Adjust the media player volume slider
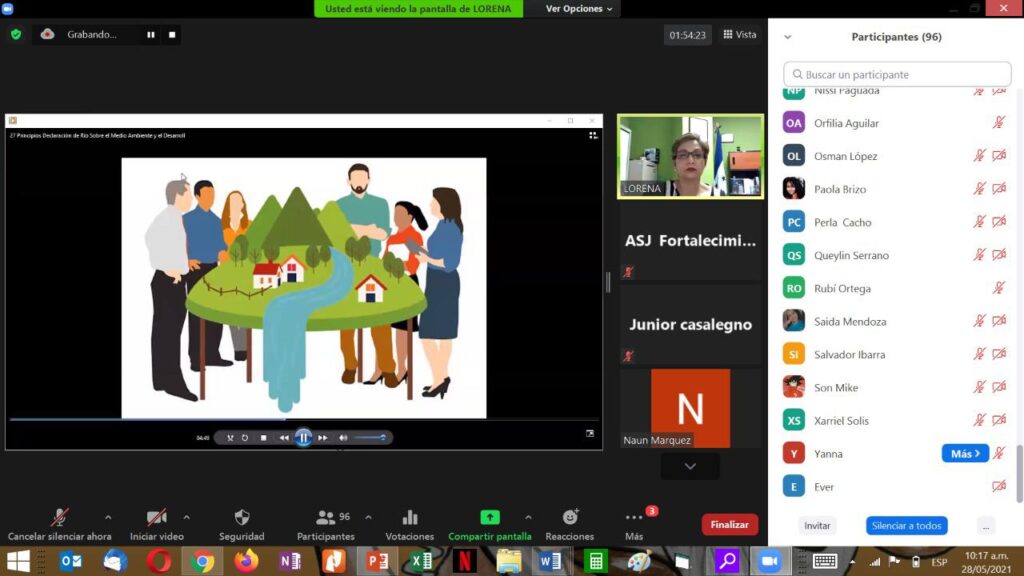The image size is (1024, 576). click(x=369, y=437)
